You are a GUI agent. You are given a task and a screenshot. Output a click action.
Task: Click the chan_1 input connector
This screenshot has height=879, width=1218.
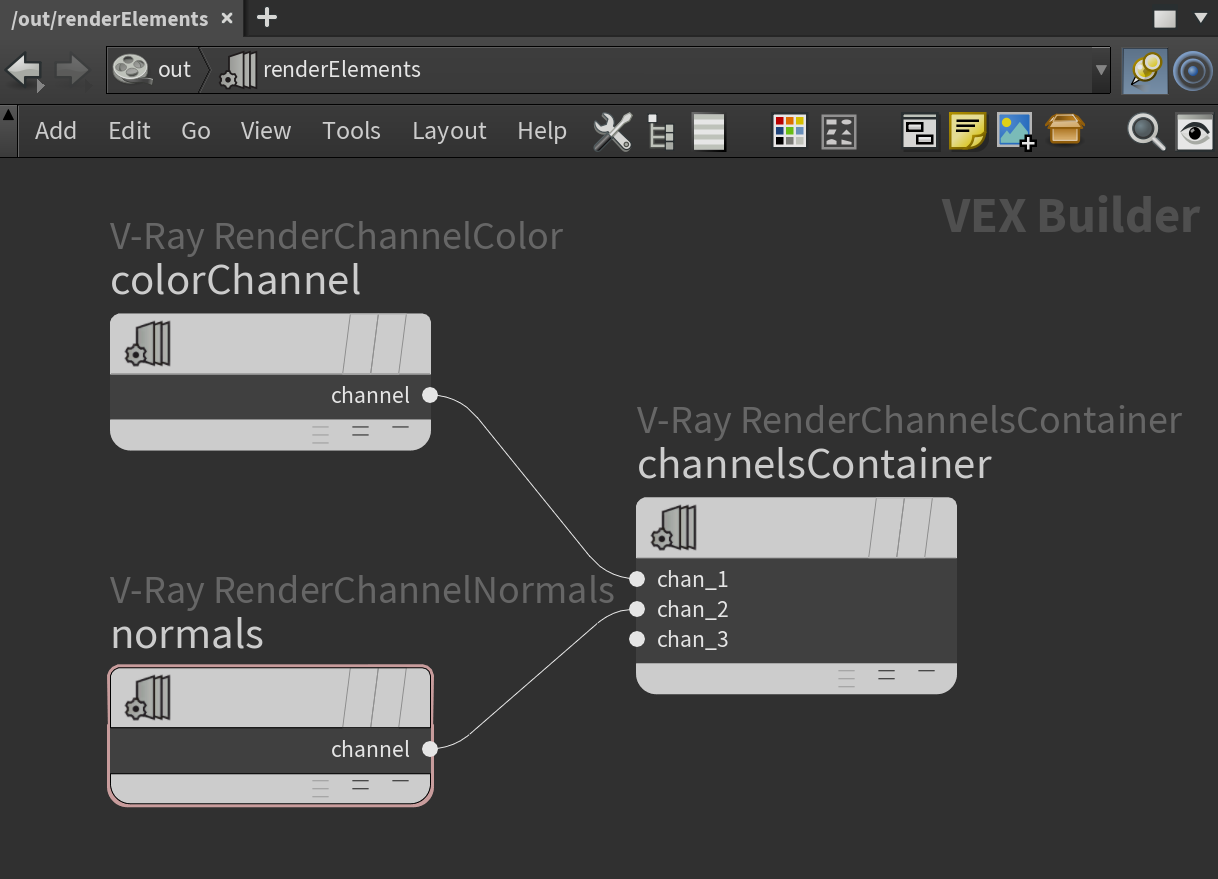[637, 579]
